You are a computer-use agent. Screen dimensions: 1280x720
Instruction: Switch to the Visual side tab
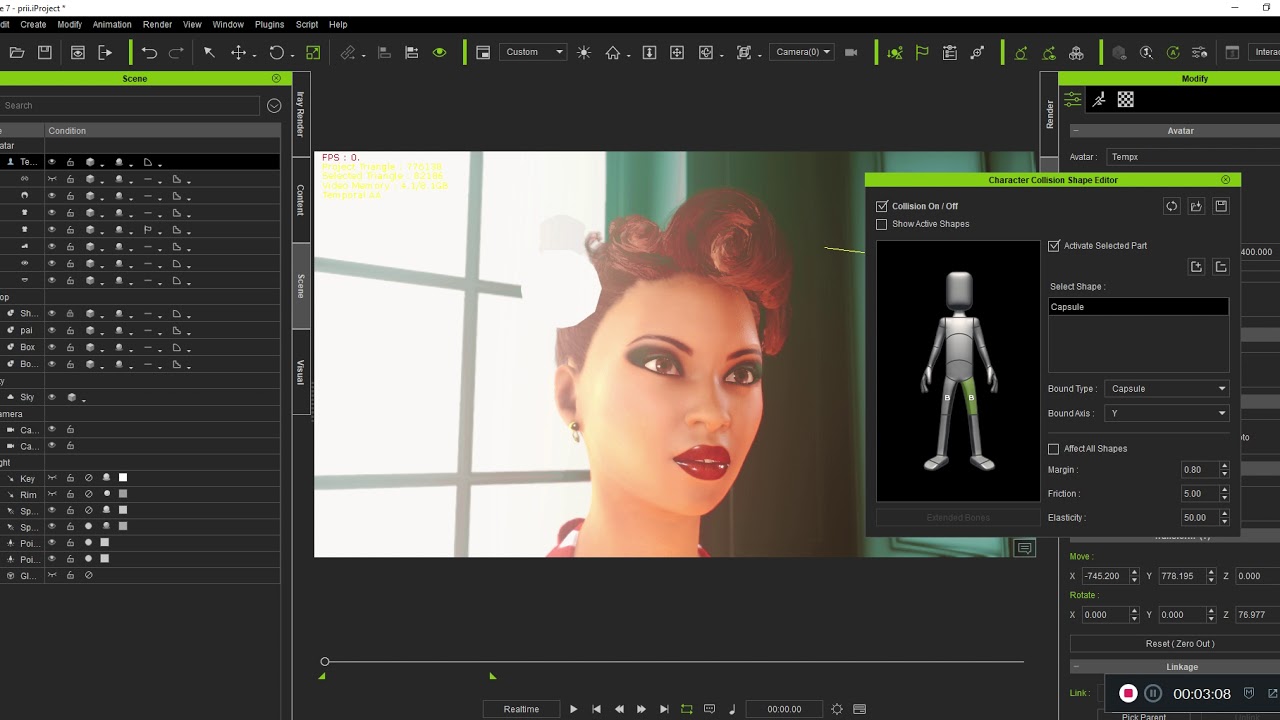(x=300, y=372)
